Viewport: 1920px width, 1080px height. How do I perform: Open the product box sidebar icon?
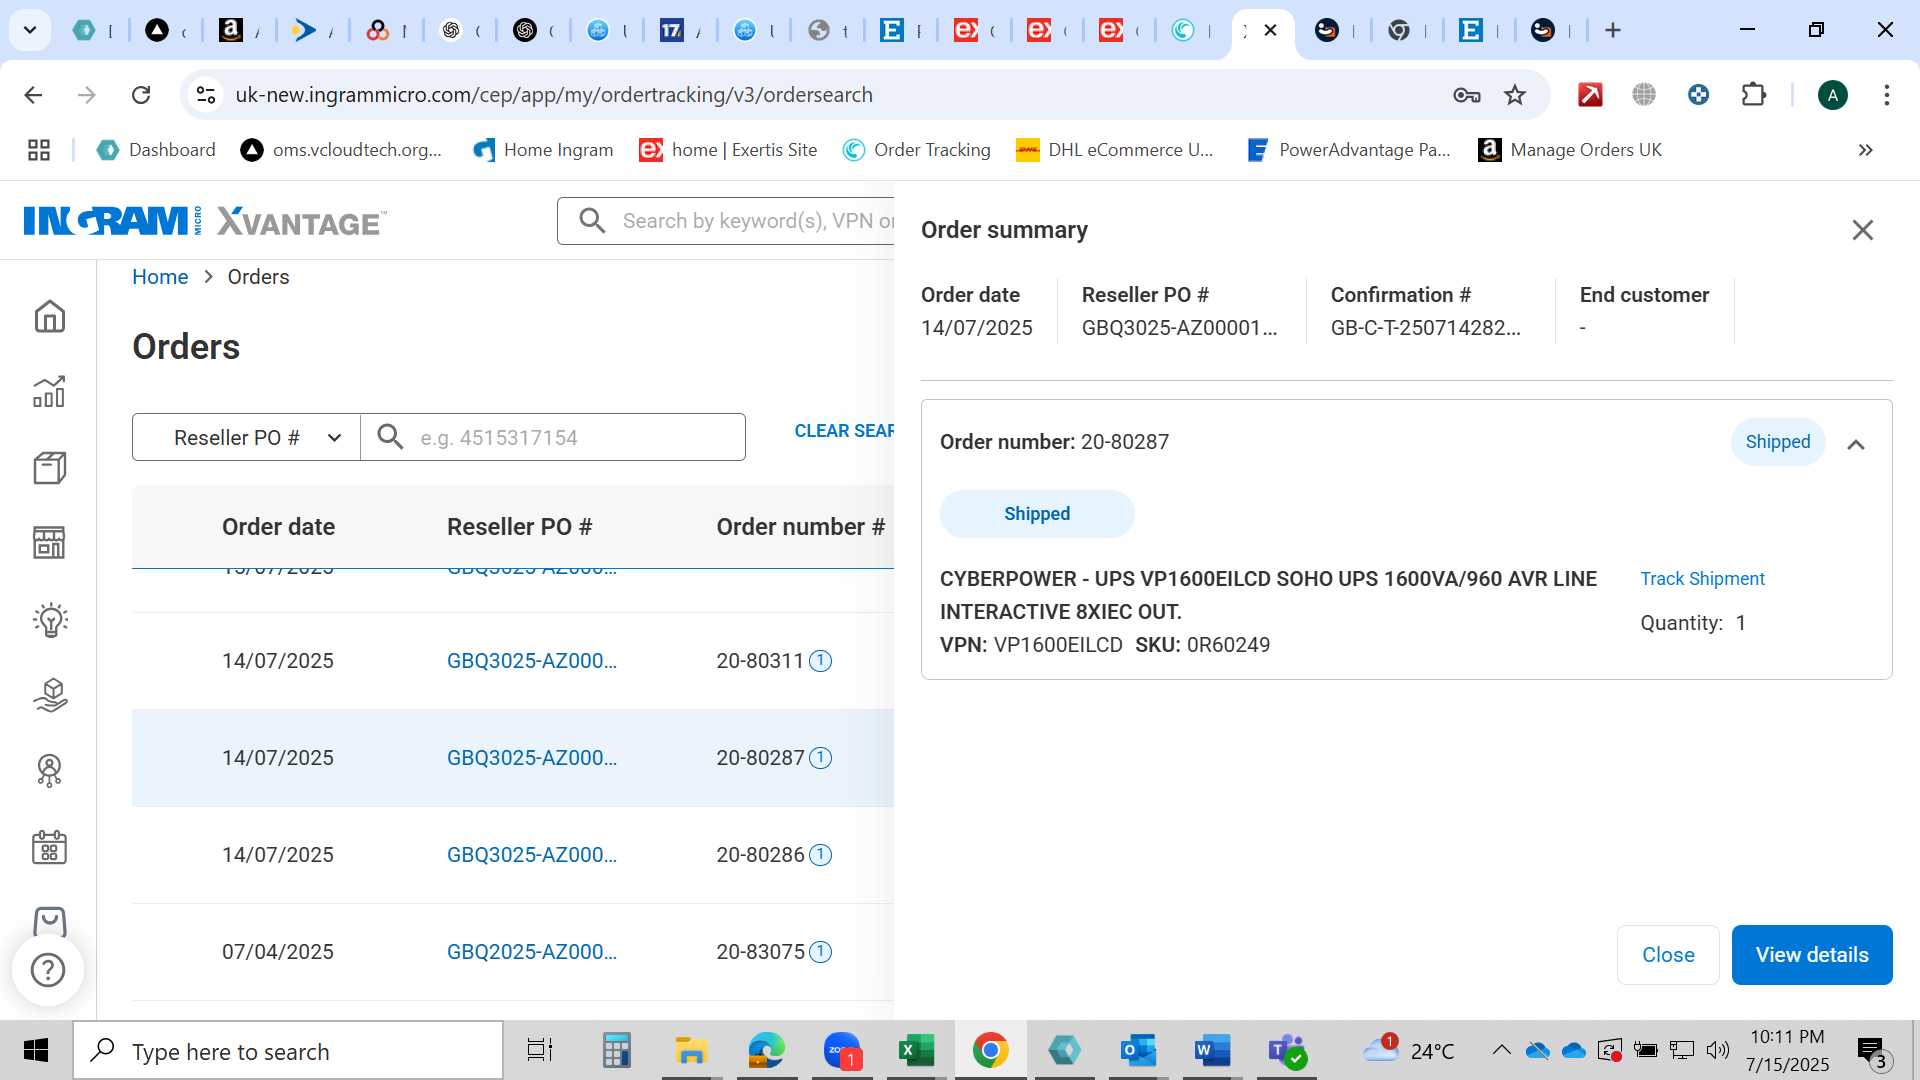click(49, 468)
